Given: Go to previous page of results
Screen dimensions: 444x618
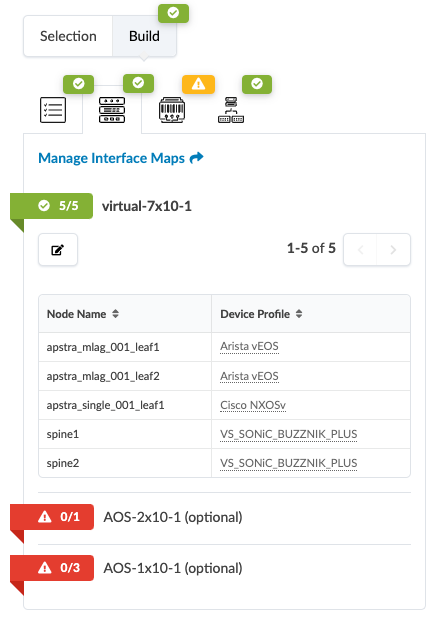Looking at the screenshot, I should 360,250.
